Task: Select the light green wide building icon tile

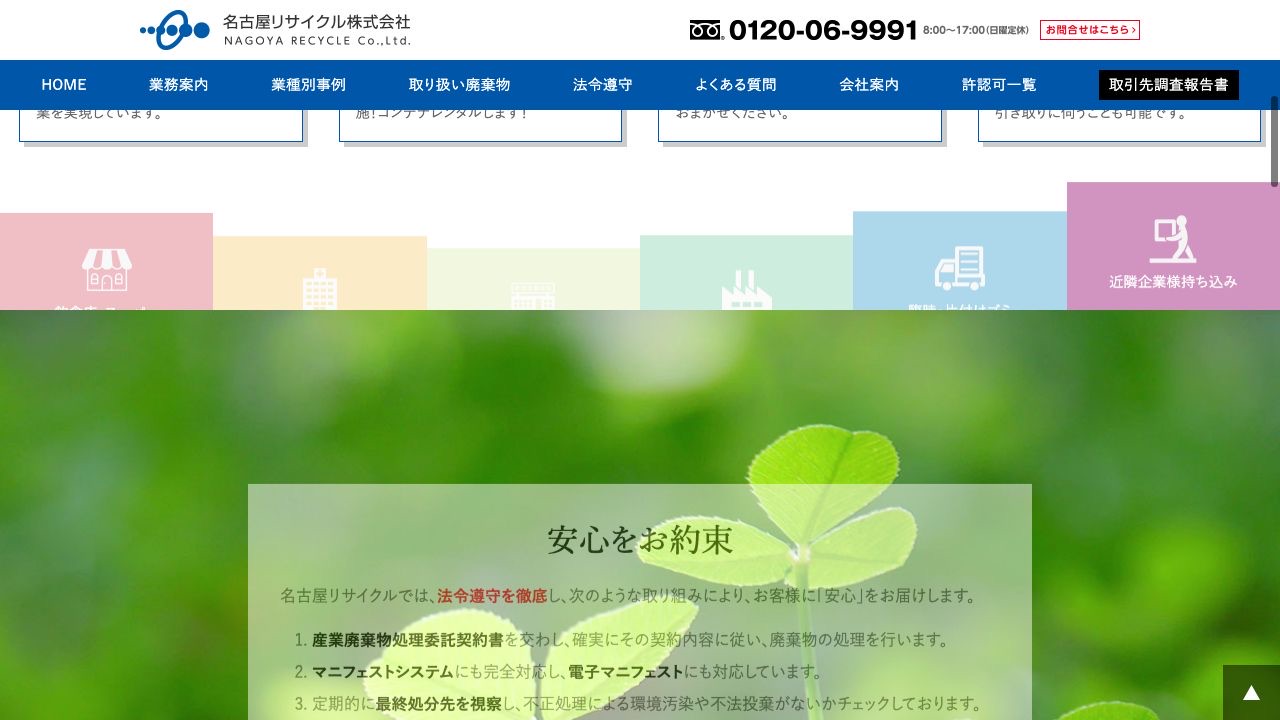Action: (533, 279)
